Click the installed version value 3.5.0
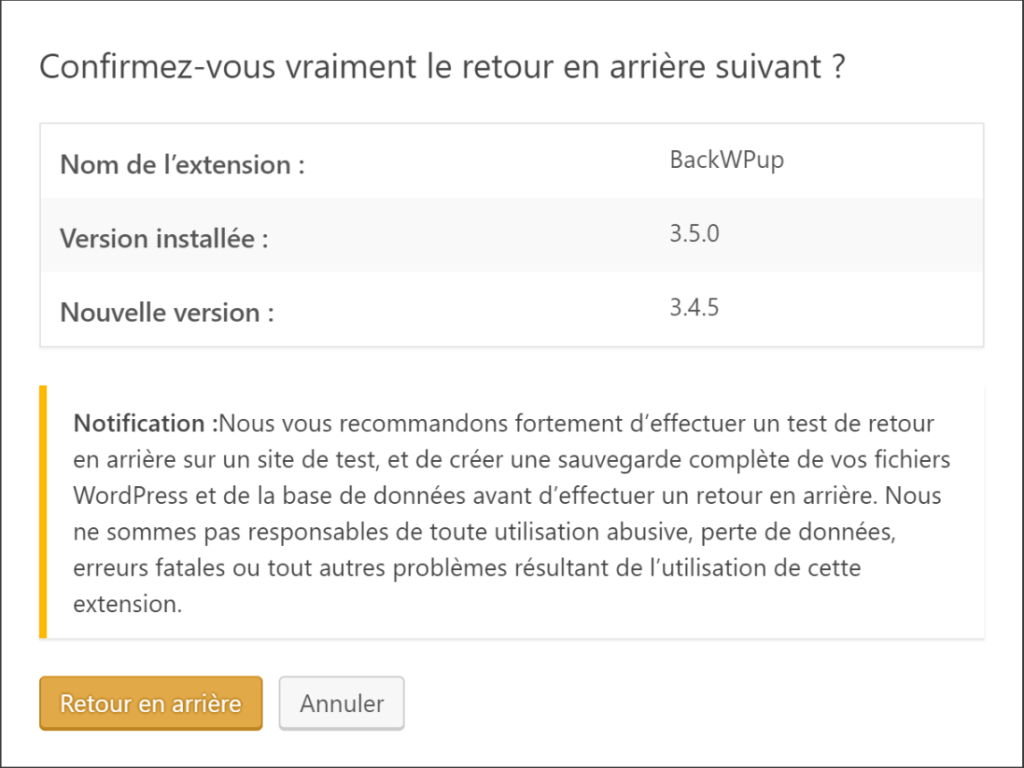 694,233
